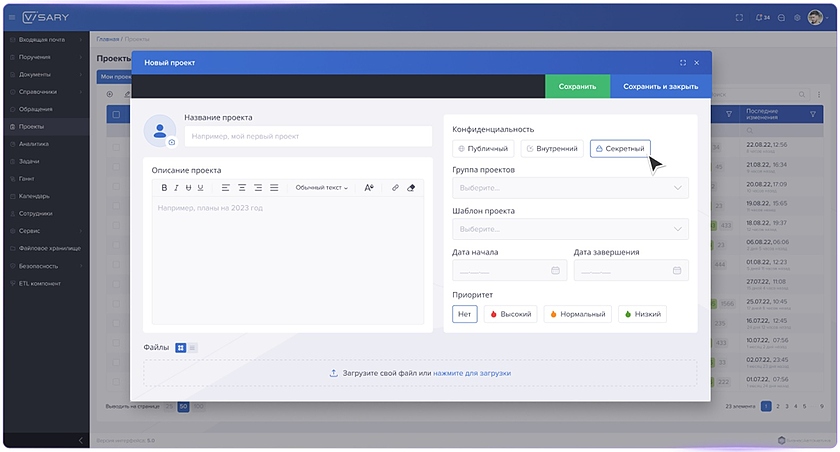
Task: Insert a link via the editor toolbar
Action: (x=395, y=187)
